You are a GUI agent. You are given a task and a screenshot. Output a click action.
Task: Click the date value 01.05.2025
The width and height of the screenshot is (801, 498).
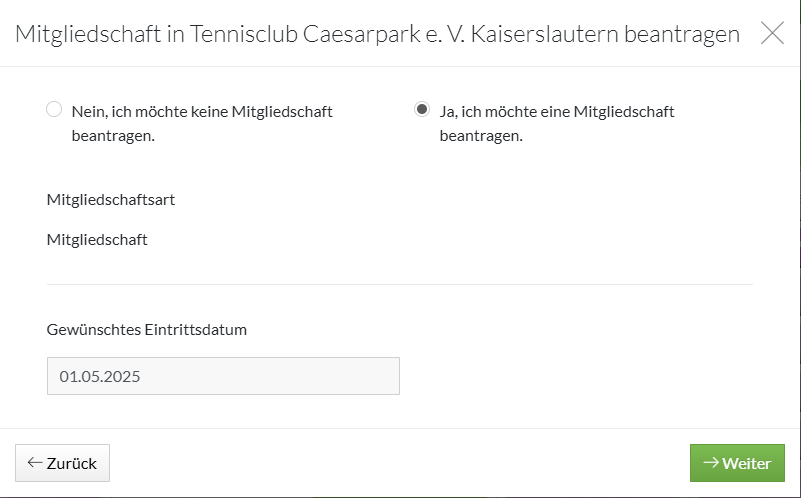[x=100, y=376]
